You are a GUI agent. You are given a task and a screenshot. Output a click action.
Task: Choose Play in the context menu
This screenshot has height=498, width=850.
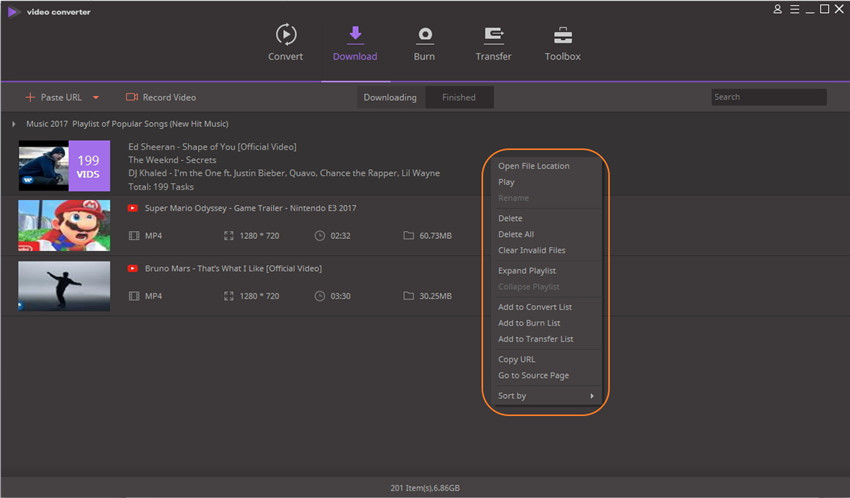click(x=506, y=182)
